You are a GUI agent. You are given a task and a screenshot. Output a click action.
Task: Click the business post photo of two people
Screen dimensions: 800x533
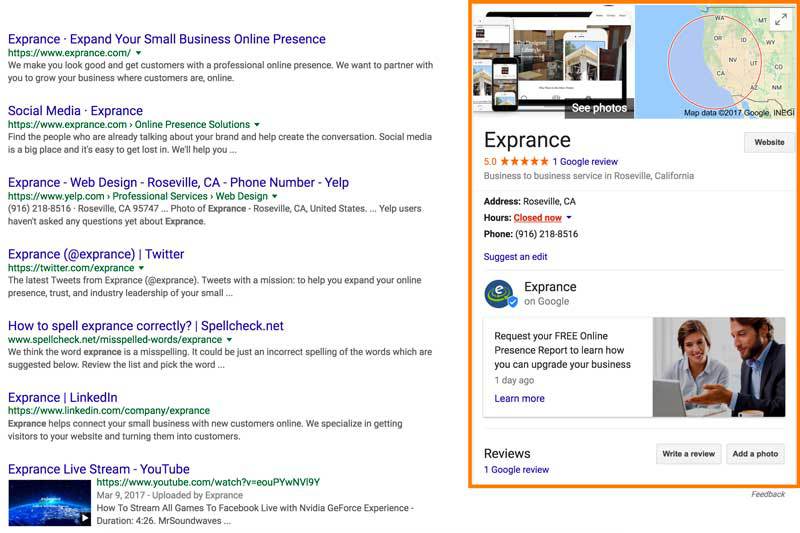click(719, 367)
